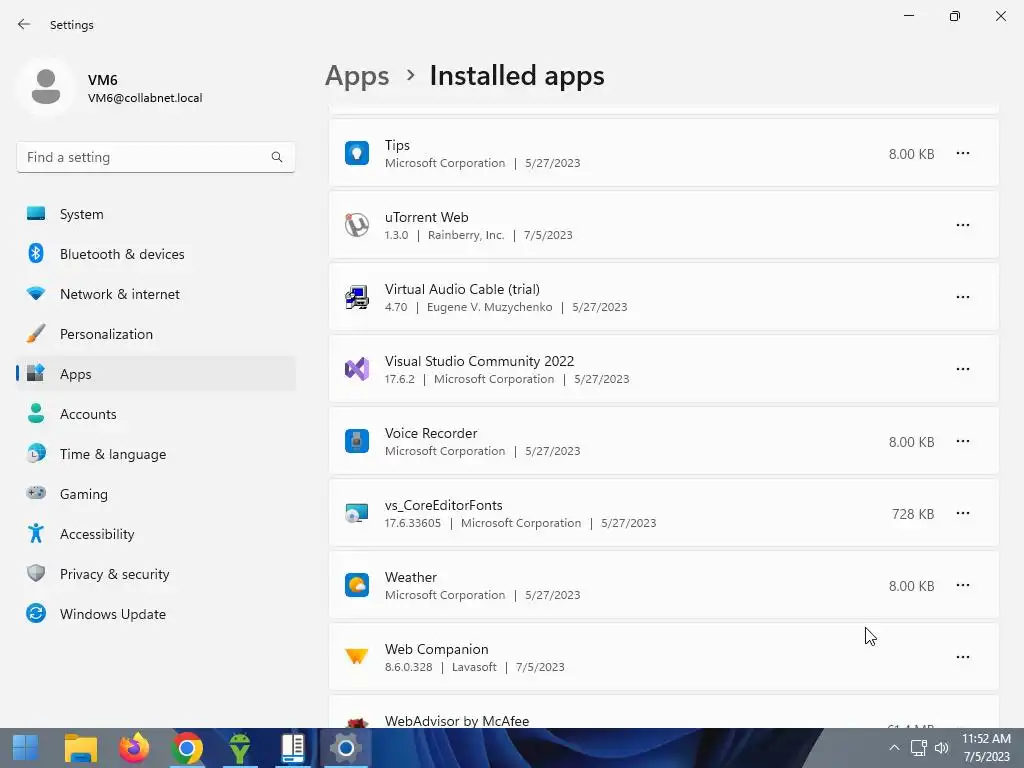This screenshot has height=768, width=1024.
Task: Launch Google Chrome from the taskbar
Action: coord(187,748)
